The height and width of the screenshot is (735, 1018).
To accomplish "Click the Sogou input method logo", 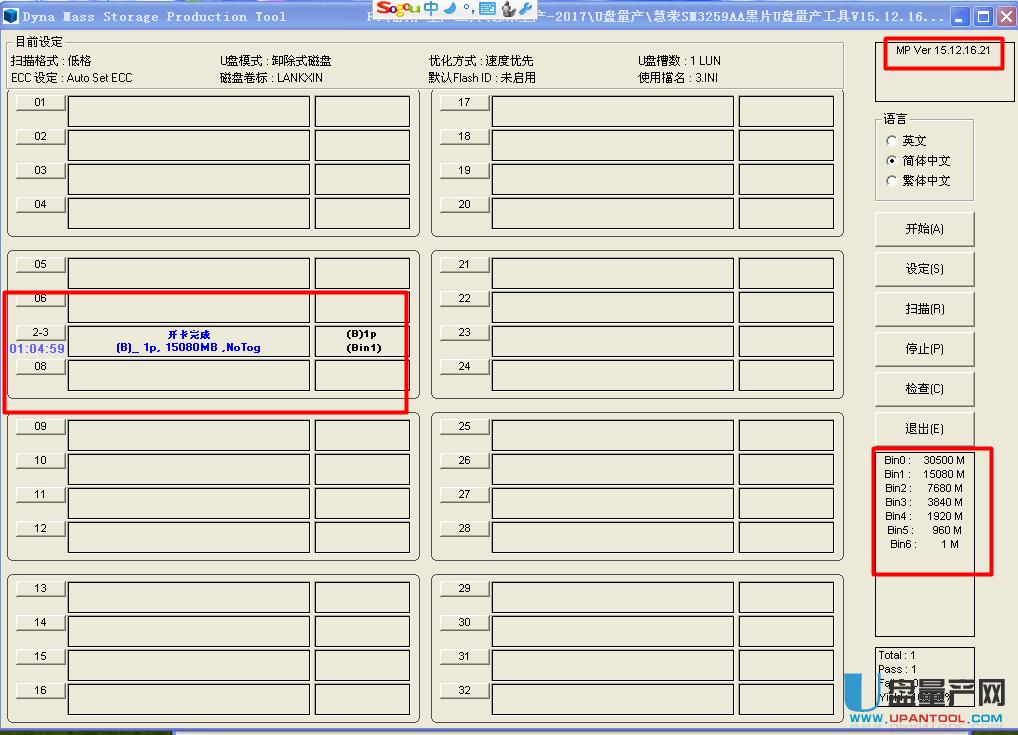I will [396, 8].
